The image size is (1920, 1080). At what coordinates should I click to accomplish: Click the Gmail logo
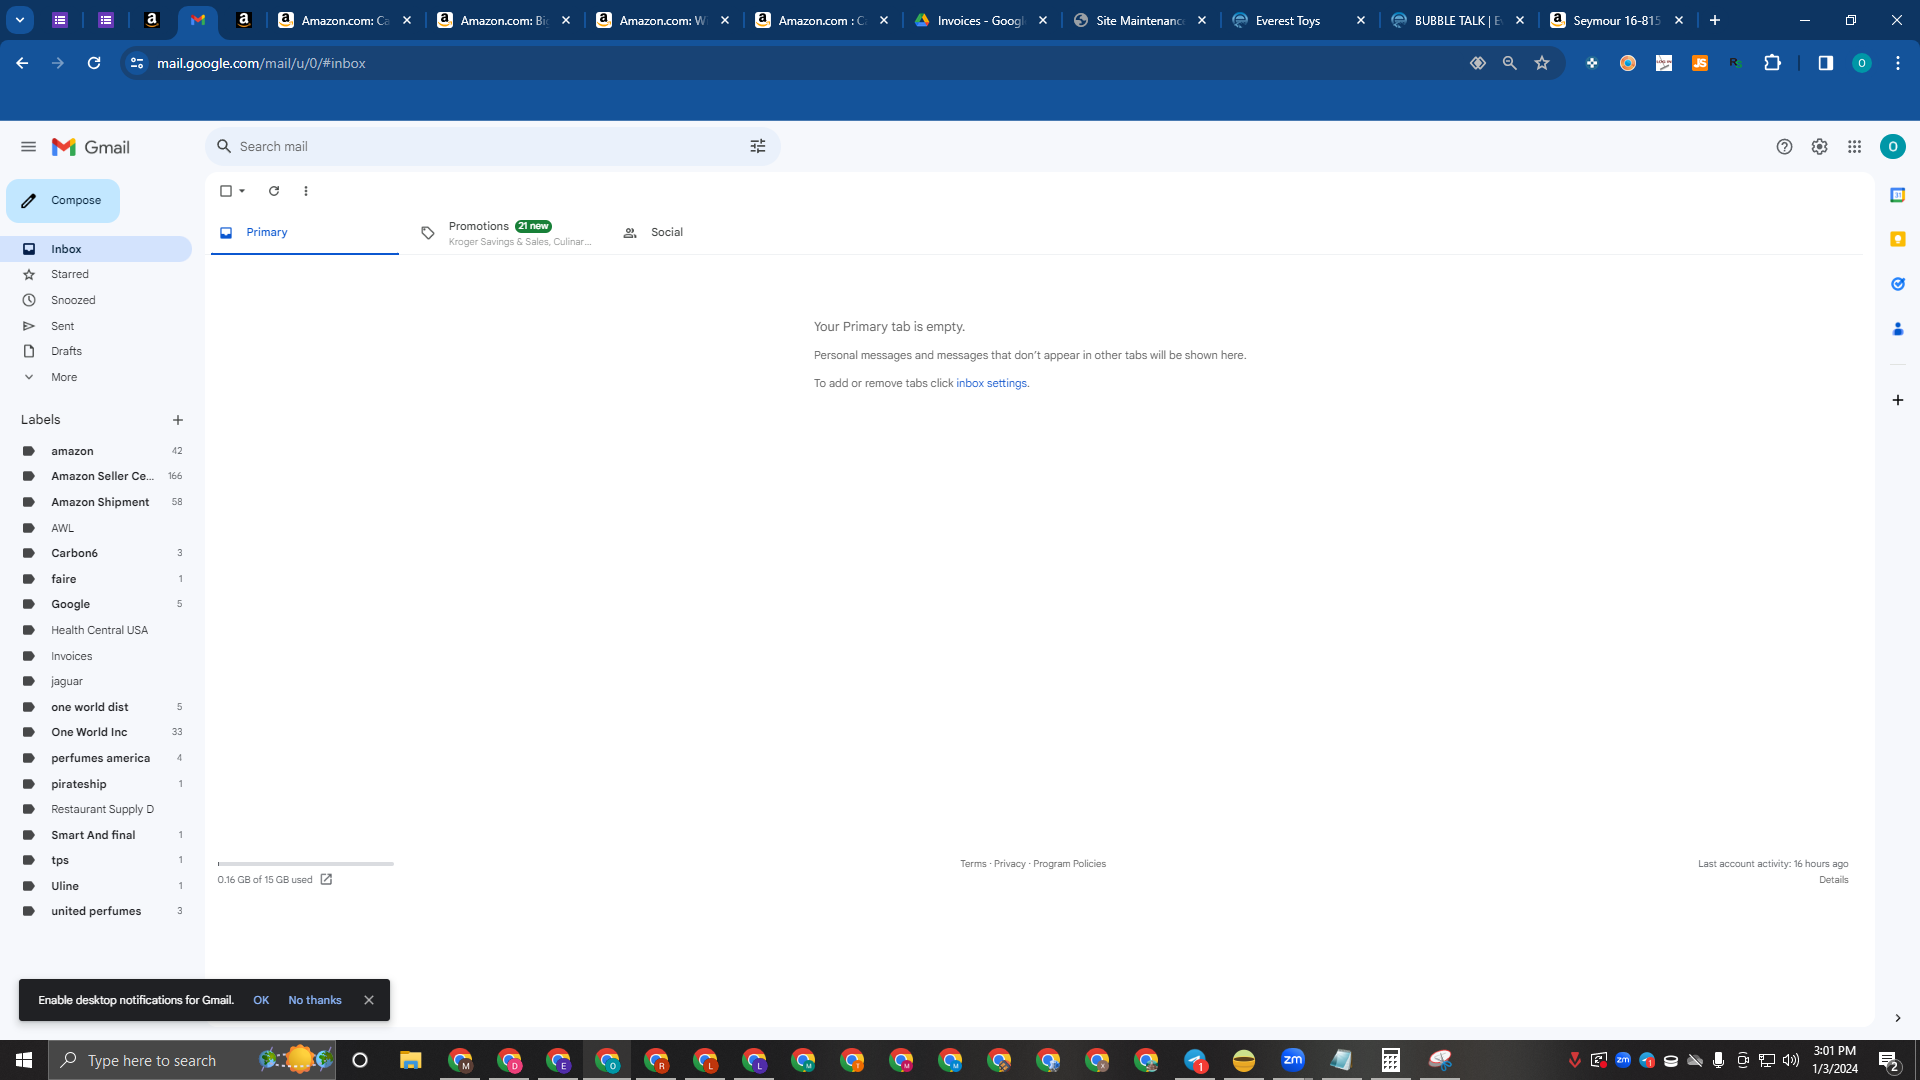coord(91,147)
